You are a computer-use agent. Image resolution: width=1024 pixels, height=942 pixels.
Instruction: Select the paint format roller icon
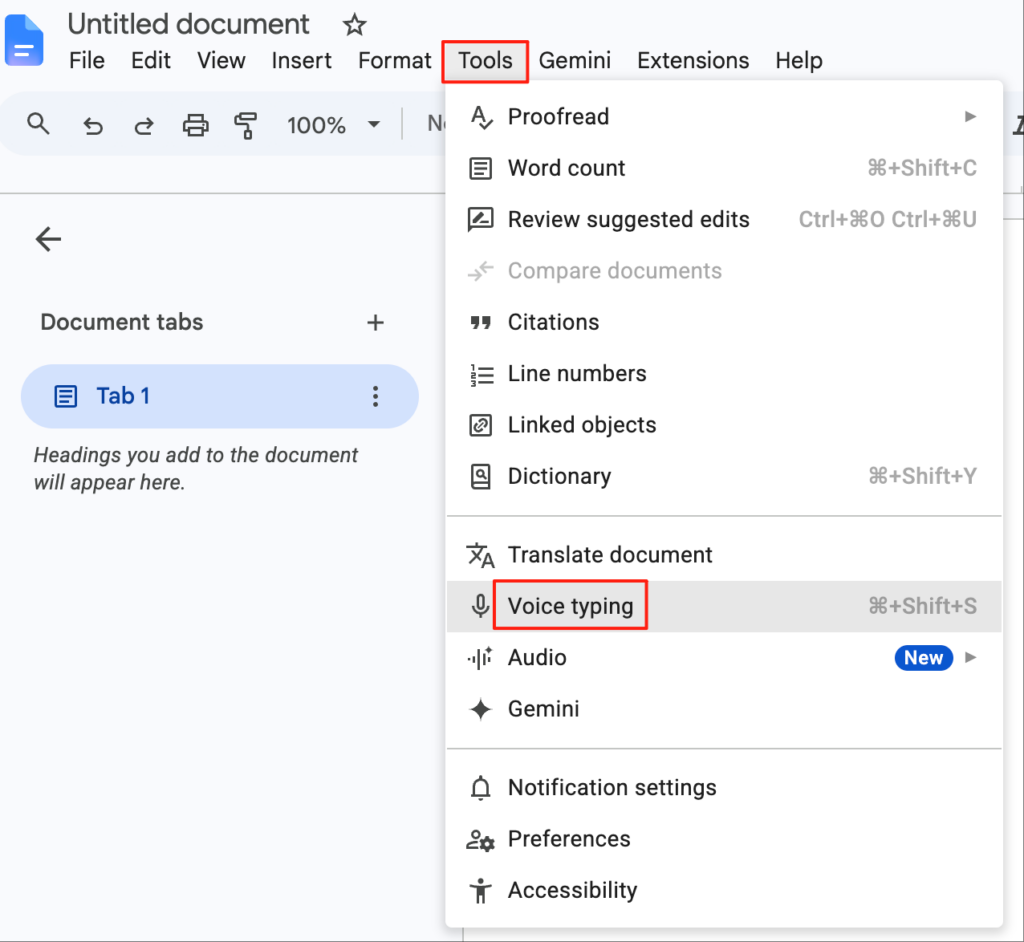[x=246, y=125]
